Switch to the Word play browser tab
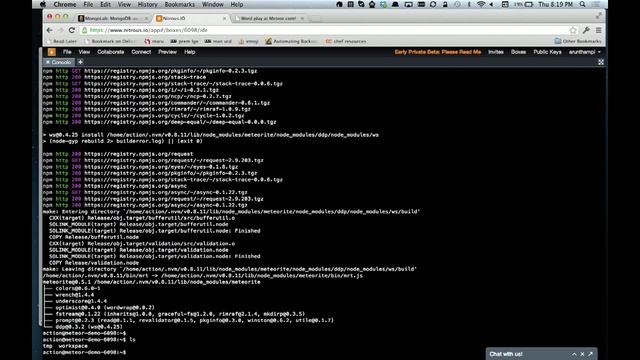The image size is (640, 360). tap(269, 18)
